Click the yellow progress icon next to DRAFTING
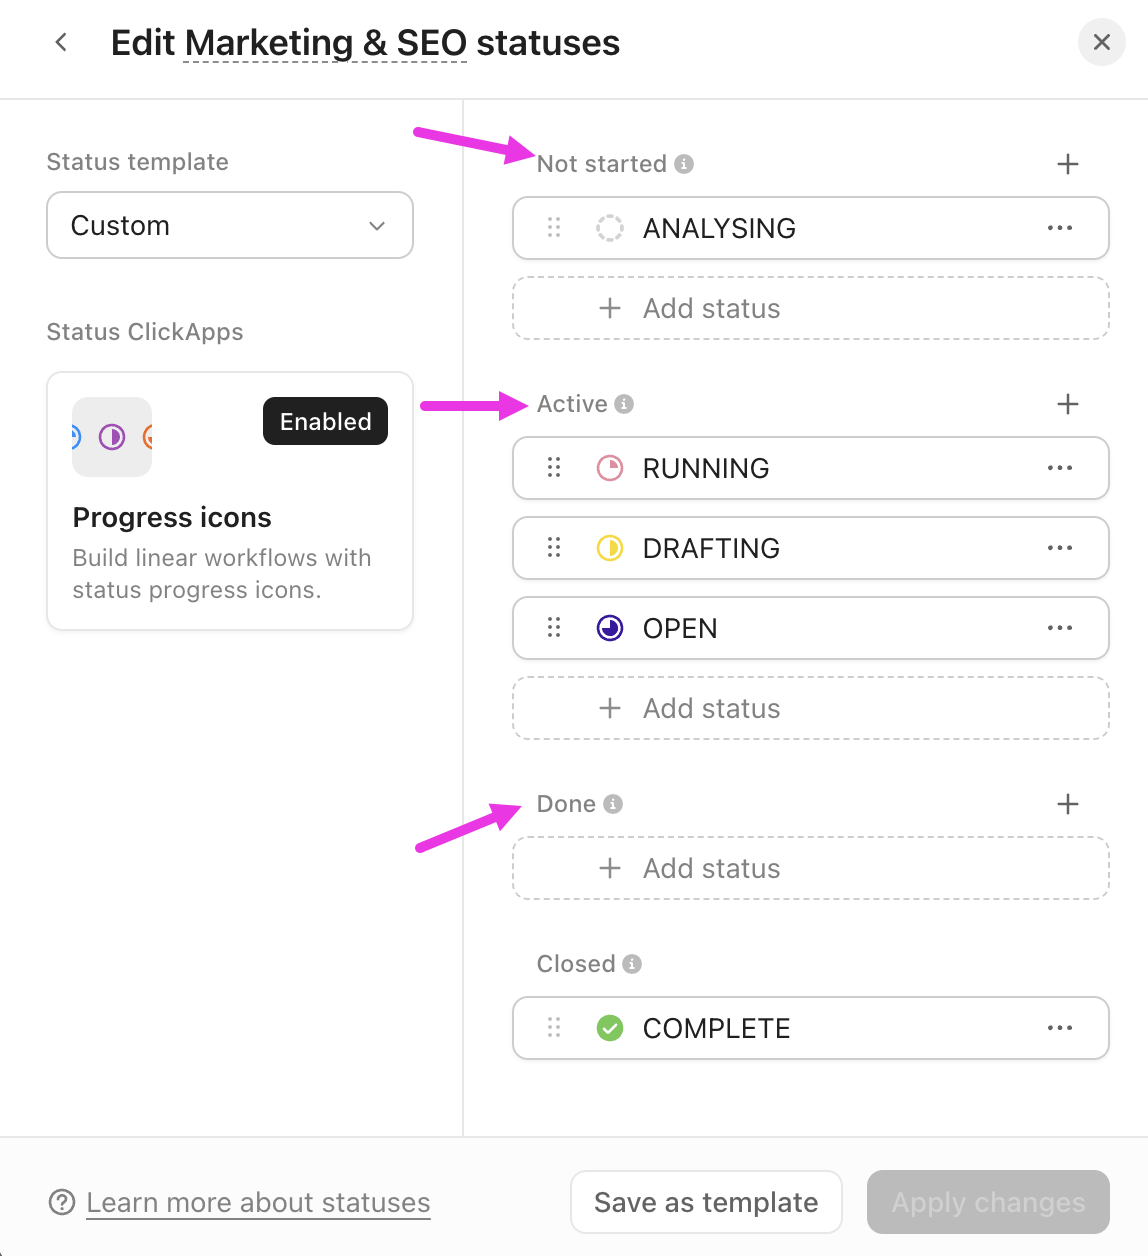The width and height of the screenshot is (1148, 1256). tap(609, 548)
